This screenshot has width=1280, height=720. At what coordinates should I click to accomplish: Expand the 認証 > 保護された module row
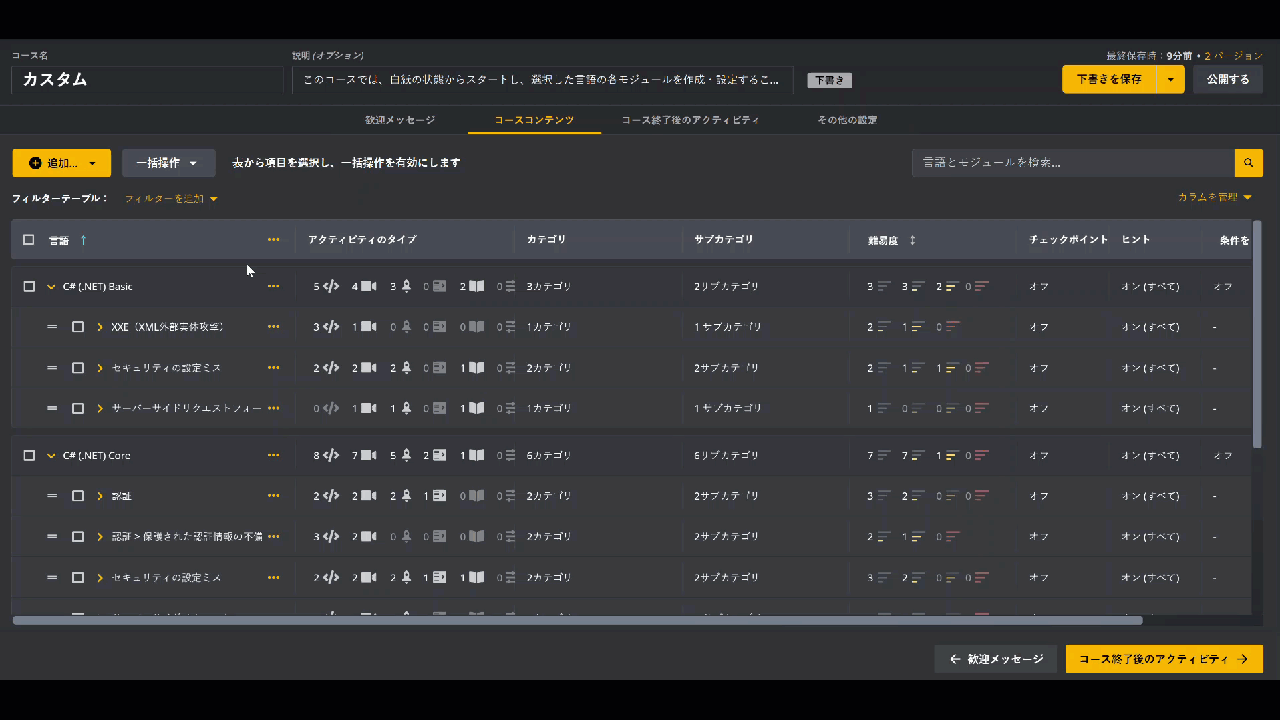[x=100, y=537]
